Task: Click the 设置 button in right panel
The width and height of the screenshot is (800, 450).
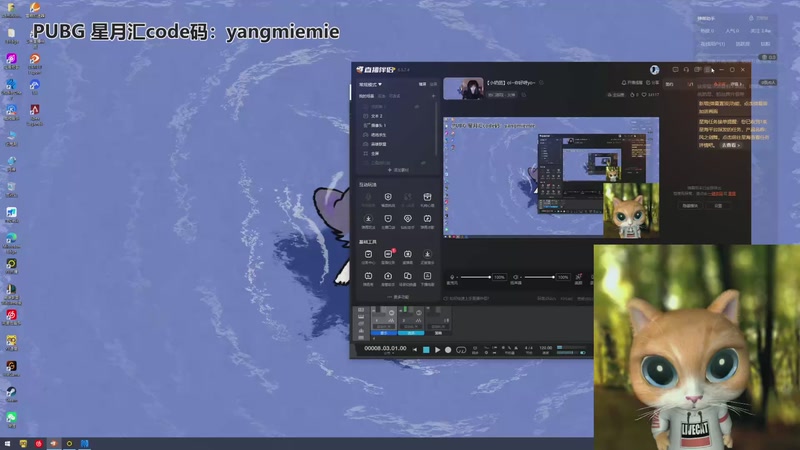Action: [718, 206]
